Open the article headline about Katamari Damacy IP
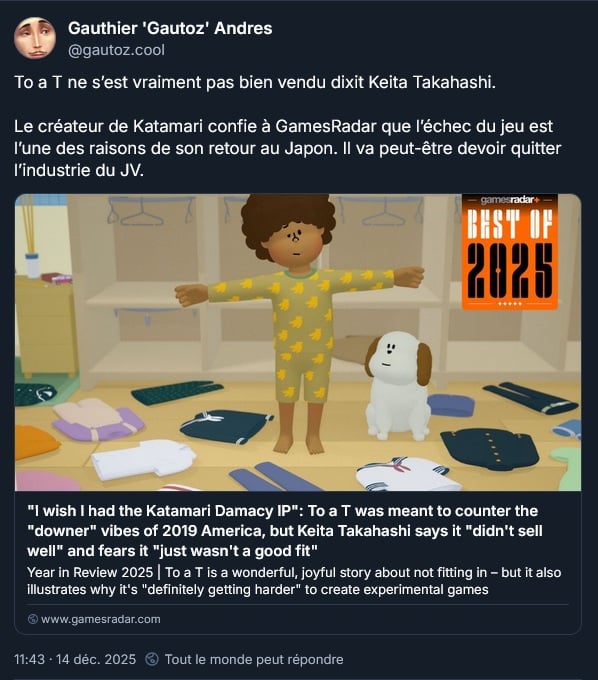Image resolution: width=598 pixels, height=680 pixels. pyautogui.click(x=285, y=530)
